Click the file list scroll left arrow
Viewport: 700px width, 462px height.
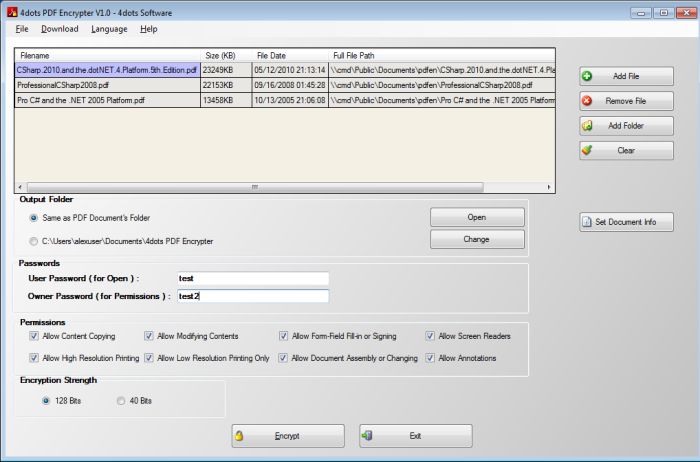20,187
